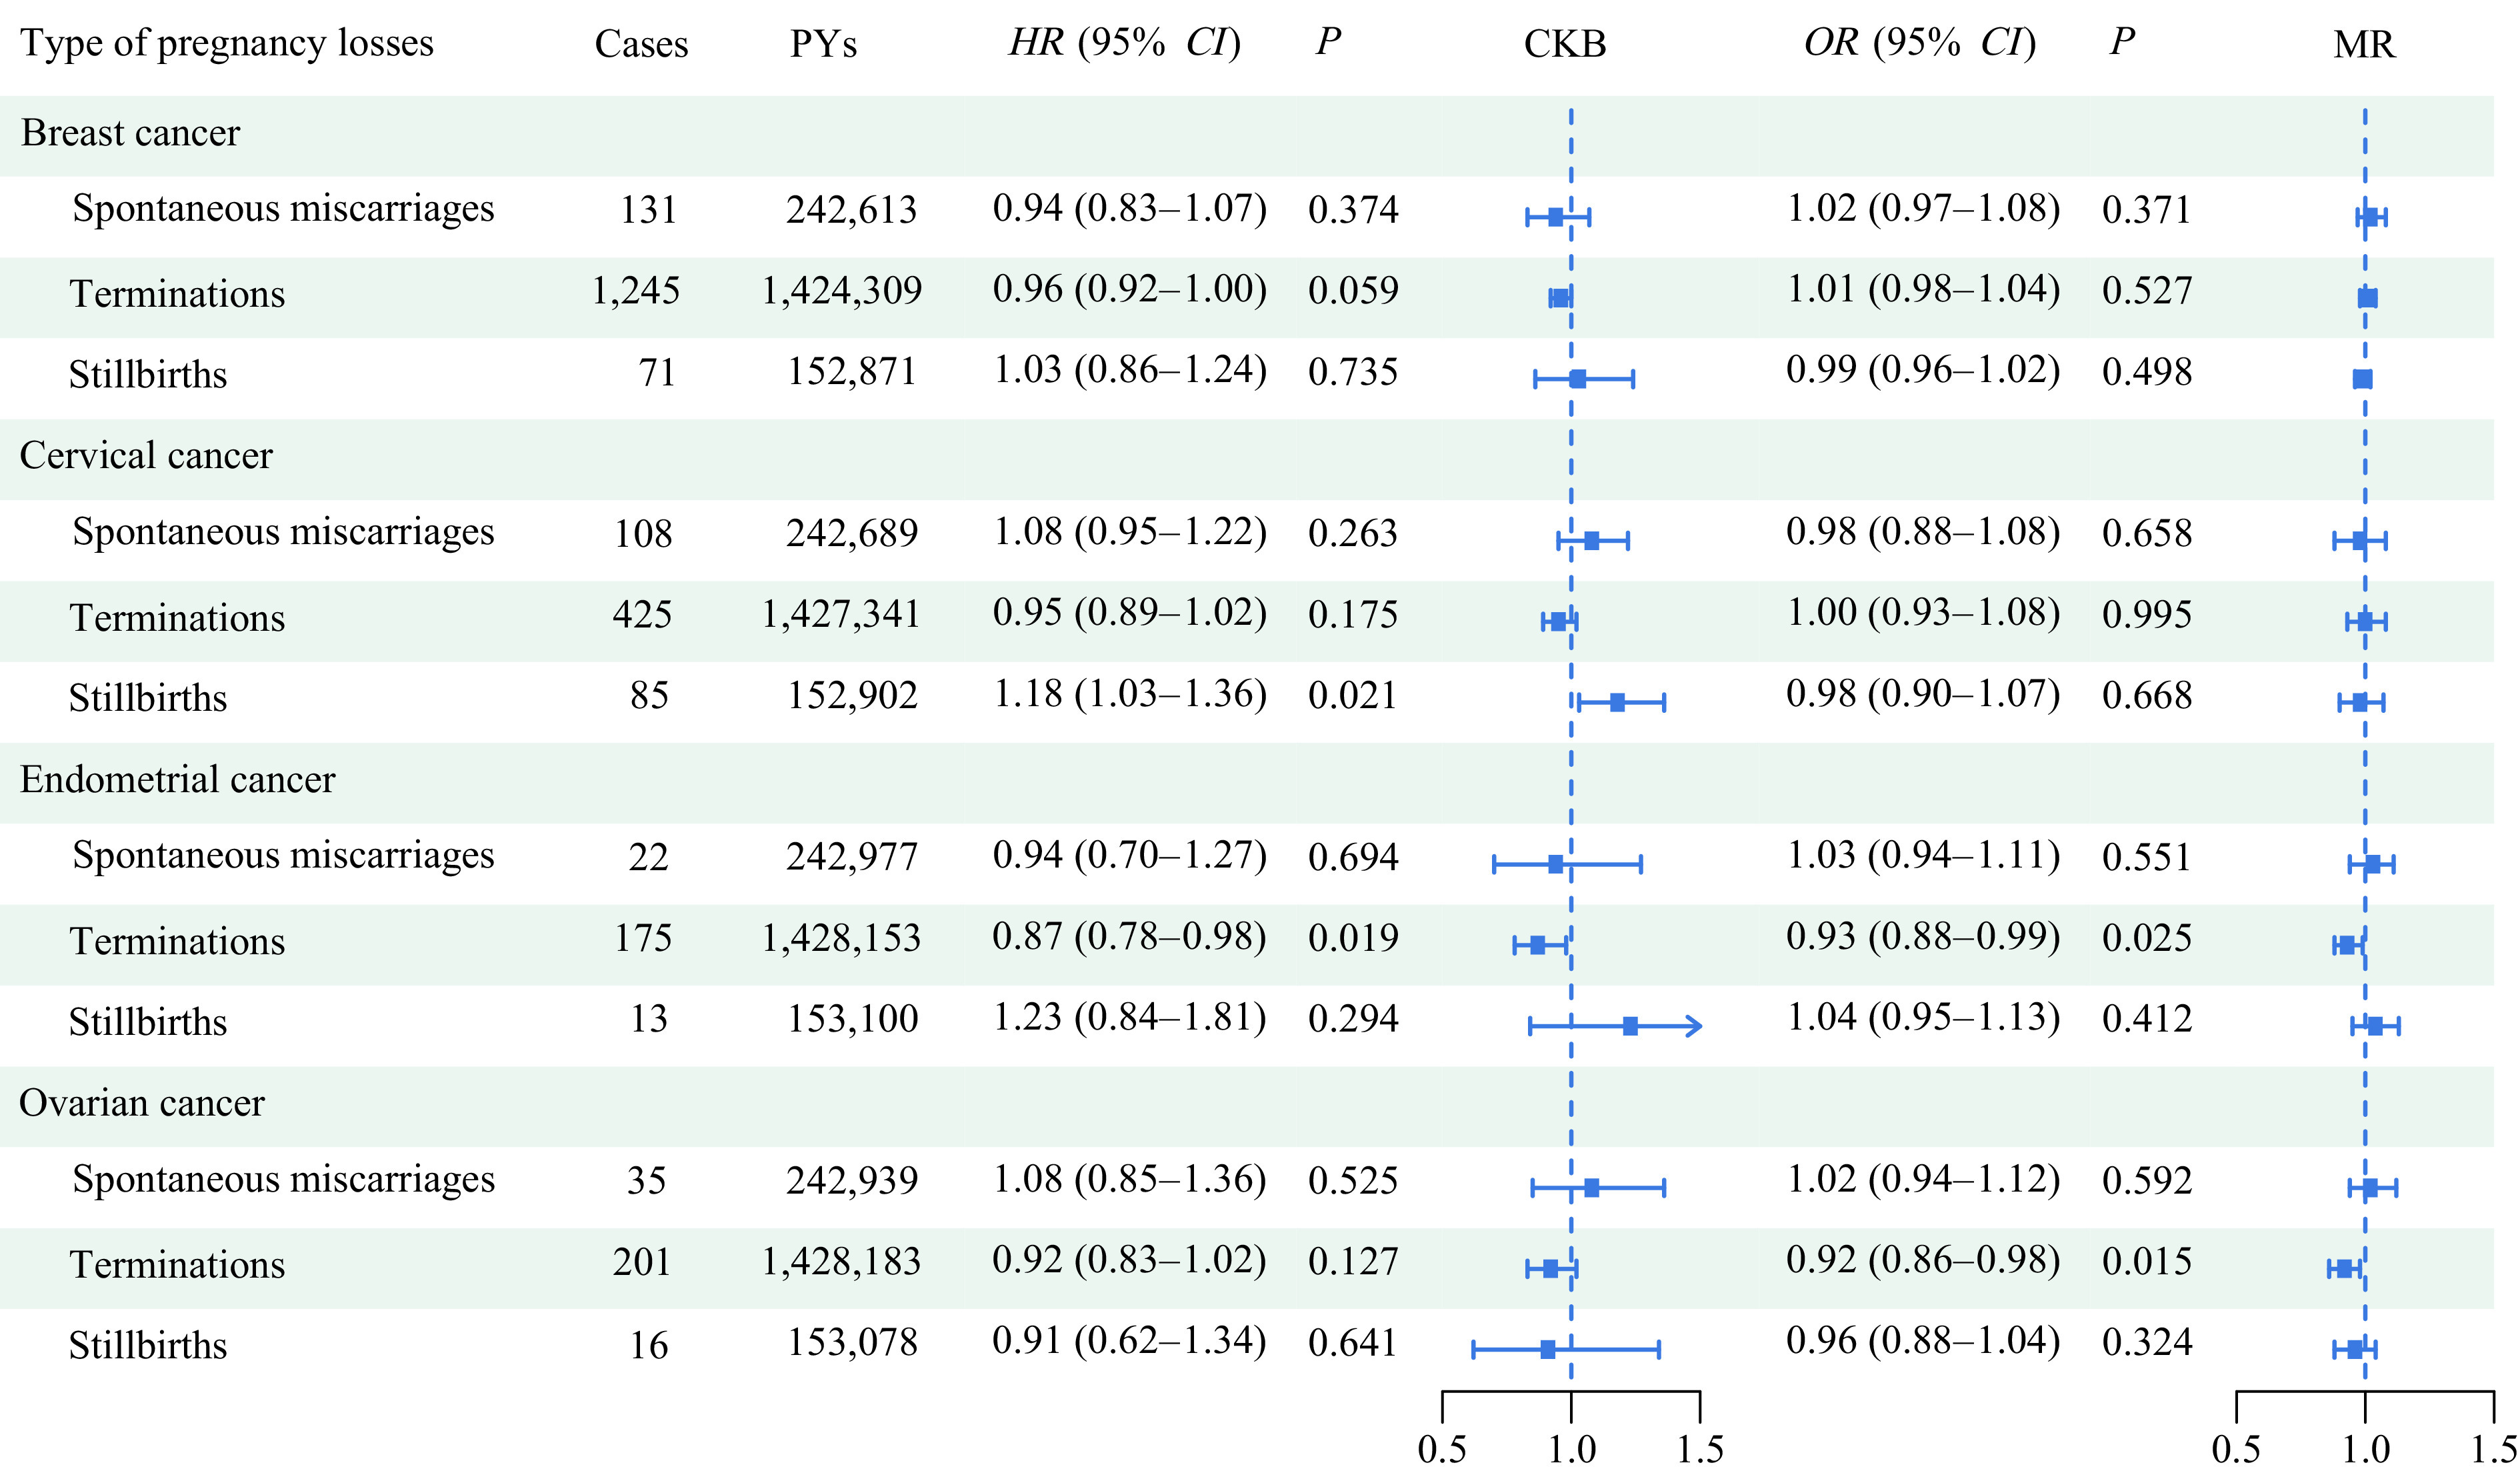The height and width of the screenshot is (1475, 2520).
Task: Click the 'CKB' forest plot header
Action: pos(1565,44)
